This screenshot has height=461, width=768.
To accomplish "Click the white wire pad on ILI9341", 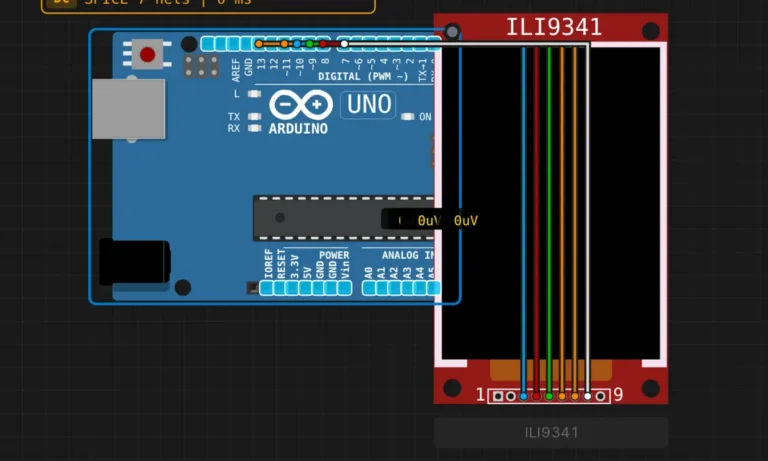I will pyautogui.click(x=587, y=396).
